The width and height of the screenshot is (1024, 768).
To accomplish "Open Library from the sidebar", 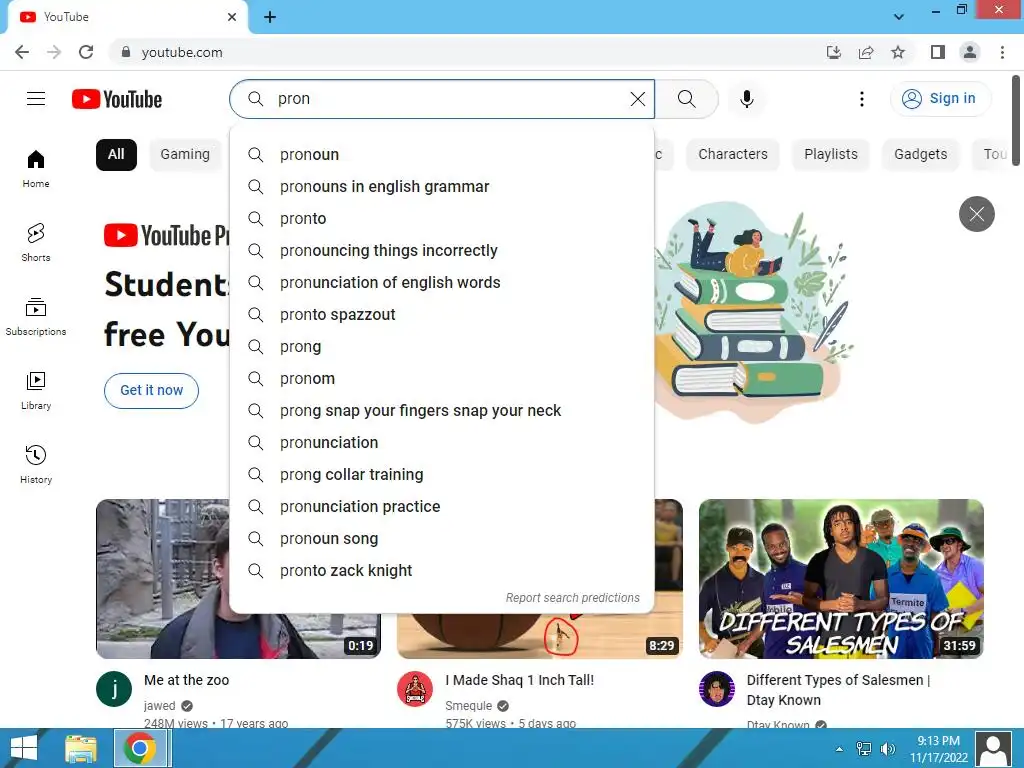I will click(36, 391).
